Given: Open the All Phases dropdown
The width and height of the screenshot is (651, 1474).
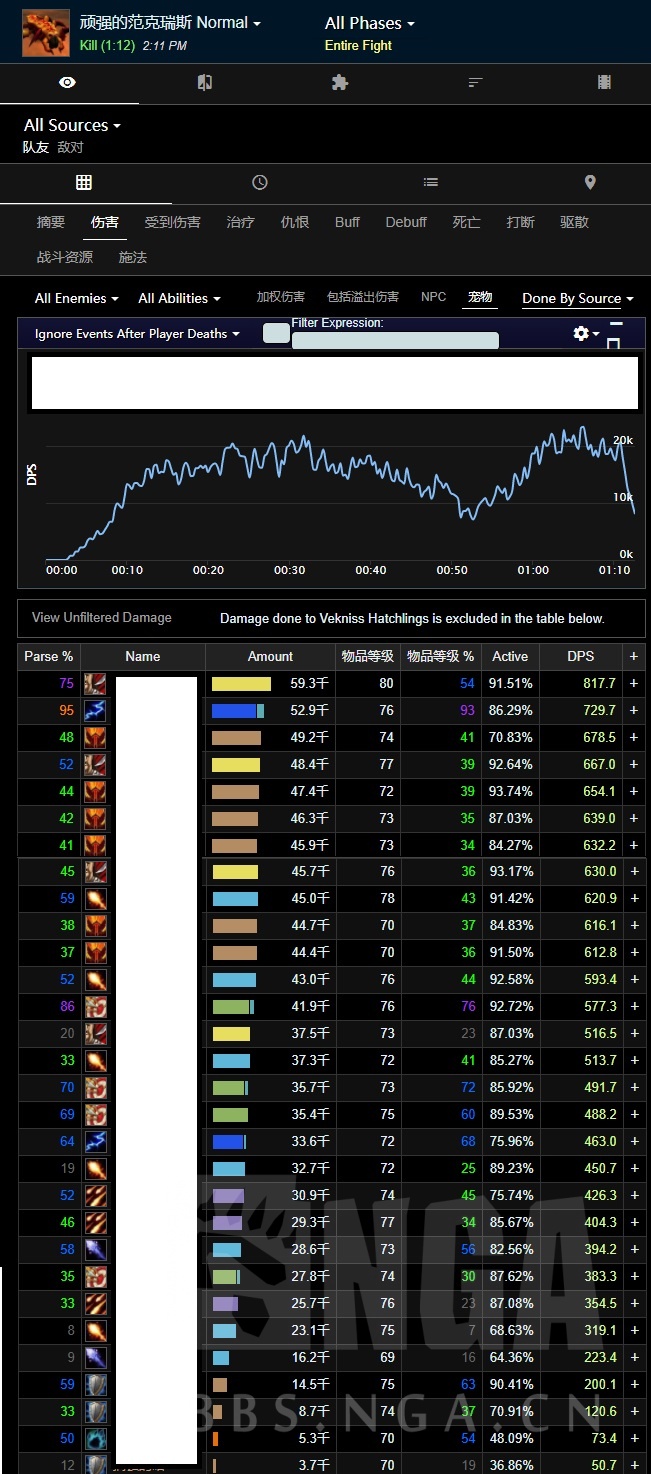Looking at the screenshot, I should (x=369, y=23).
